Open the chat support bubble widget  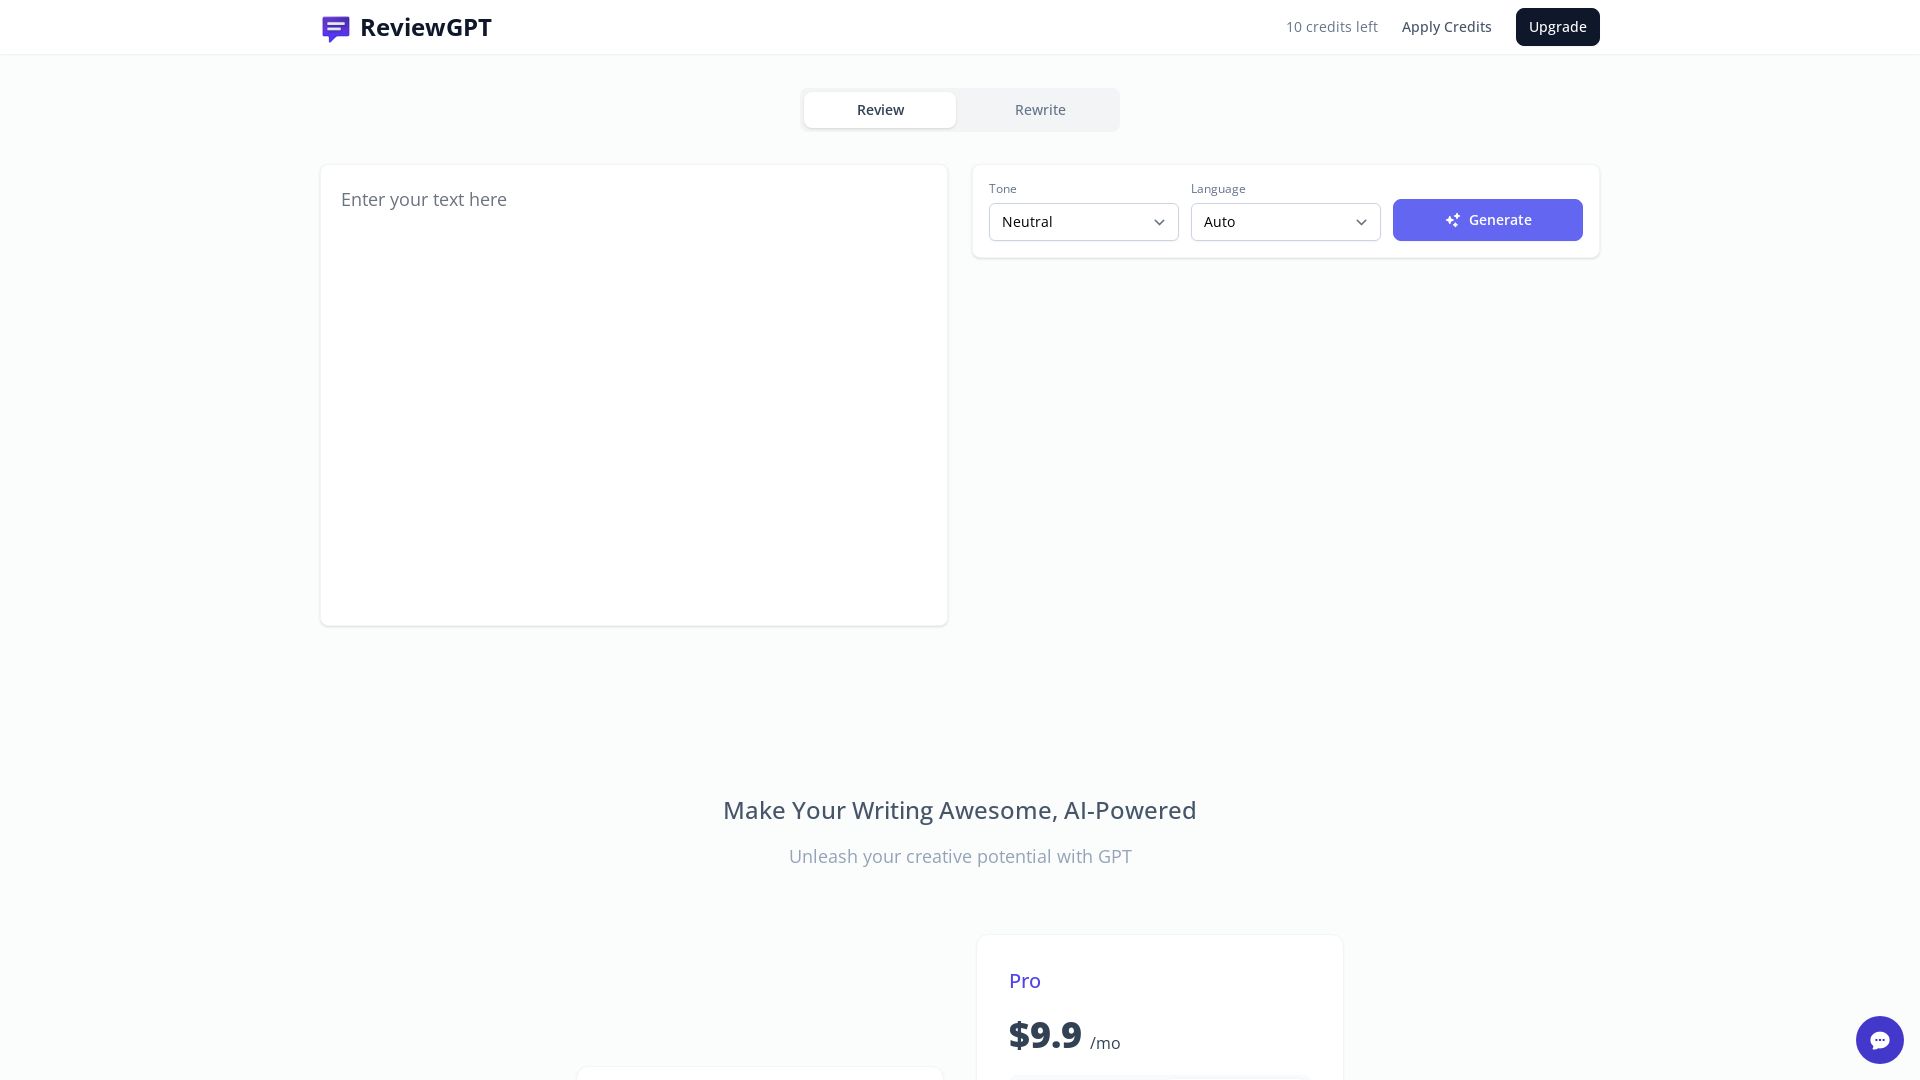pyautogui.click(x=1880, y=1040)
